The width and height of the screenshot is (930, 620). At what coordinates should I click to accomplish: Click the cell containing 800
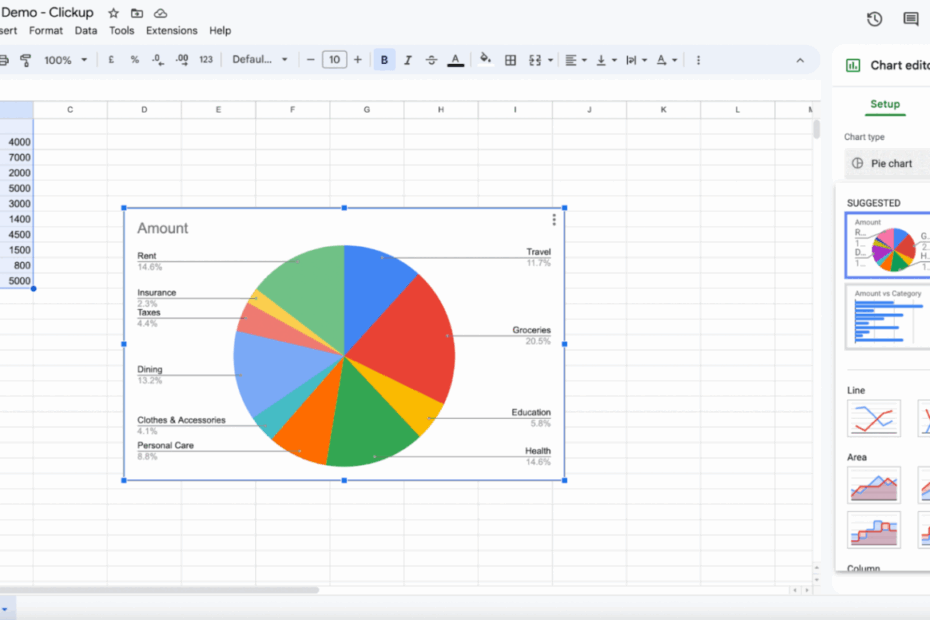(x=17, y=265)
